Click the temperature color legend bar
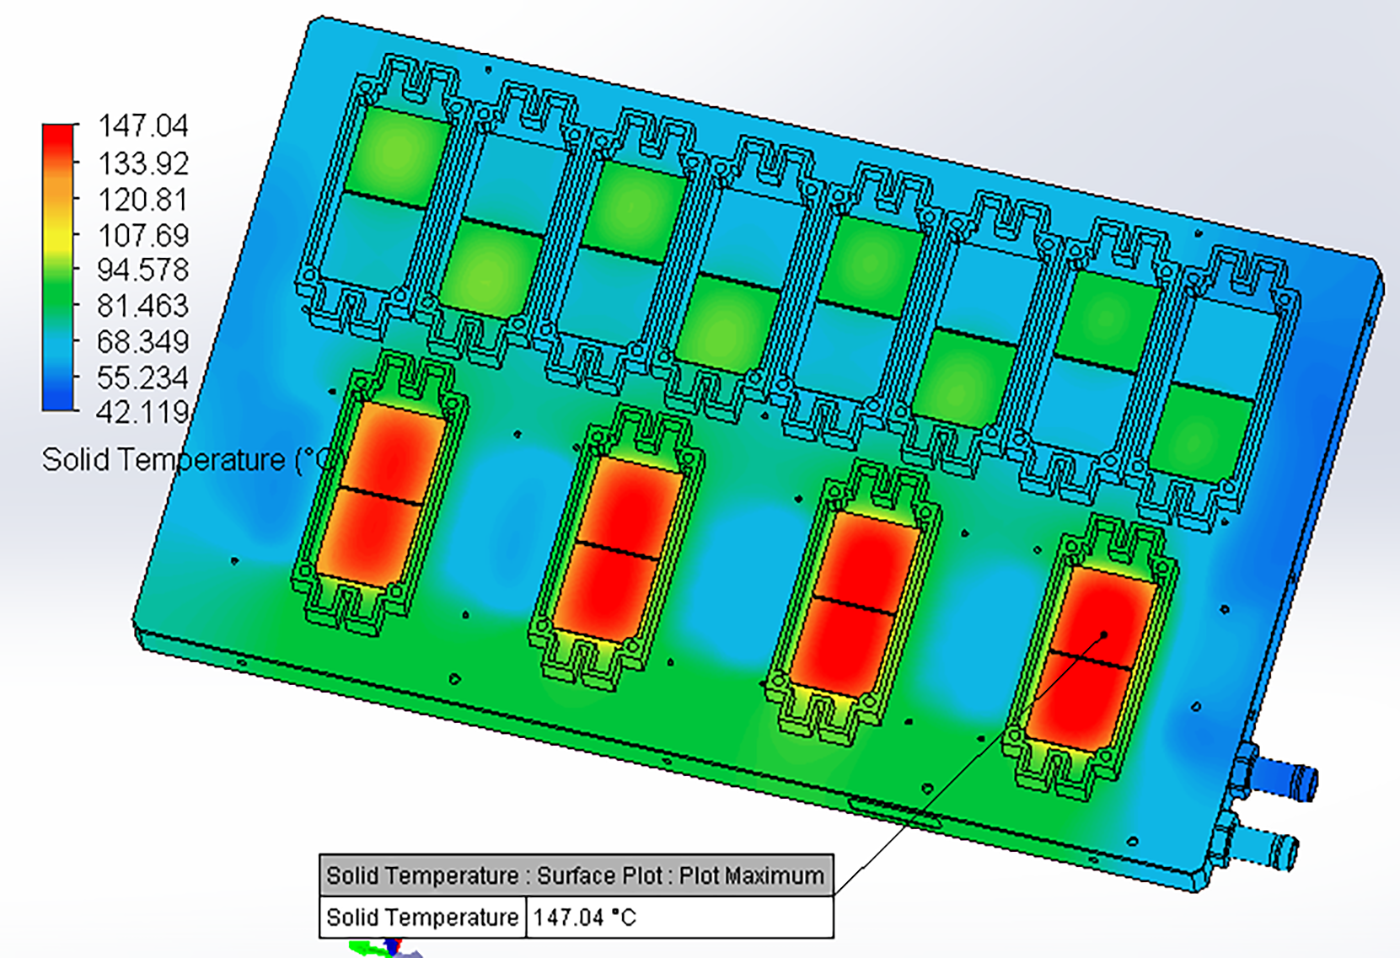 coord(59,267)
